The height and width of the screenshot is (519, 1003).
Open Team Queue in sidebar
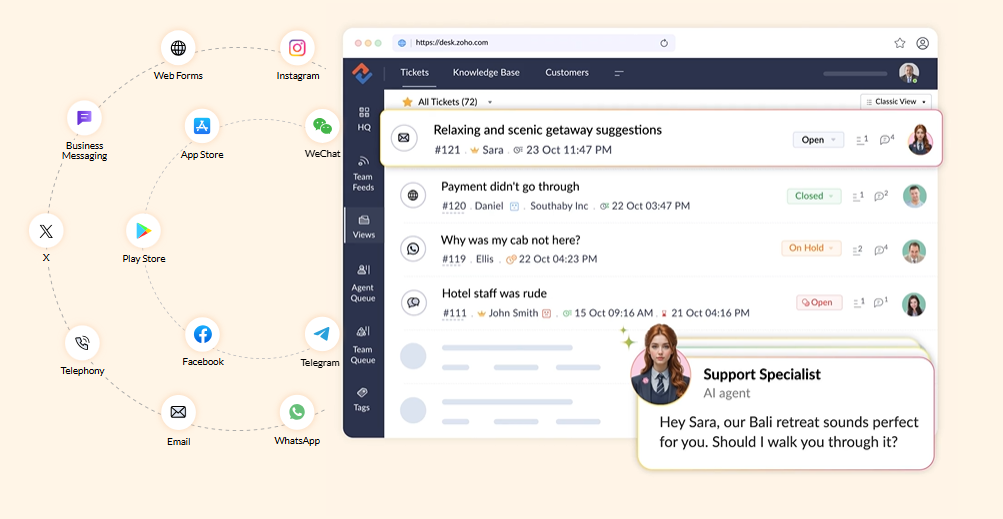[363, 343]
